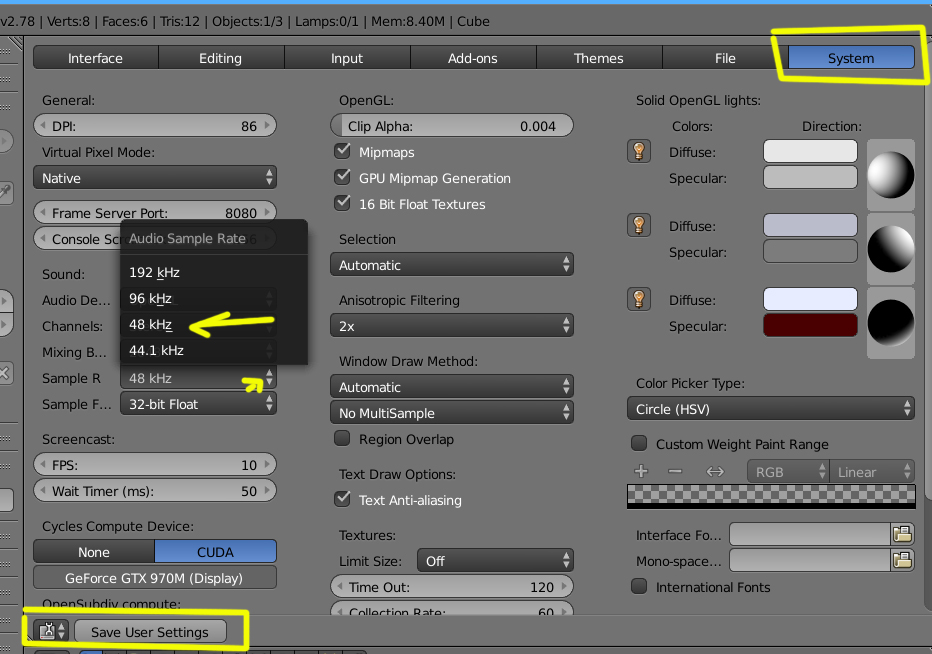Pick first light Diffuse color
The width and height of the screenshot is (932, 654).
coord(810,151)
